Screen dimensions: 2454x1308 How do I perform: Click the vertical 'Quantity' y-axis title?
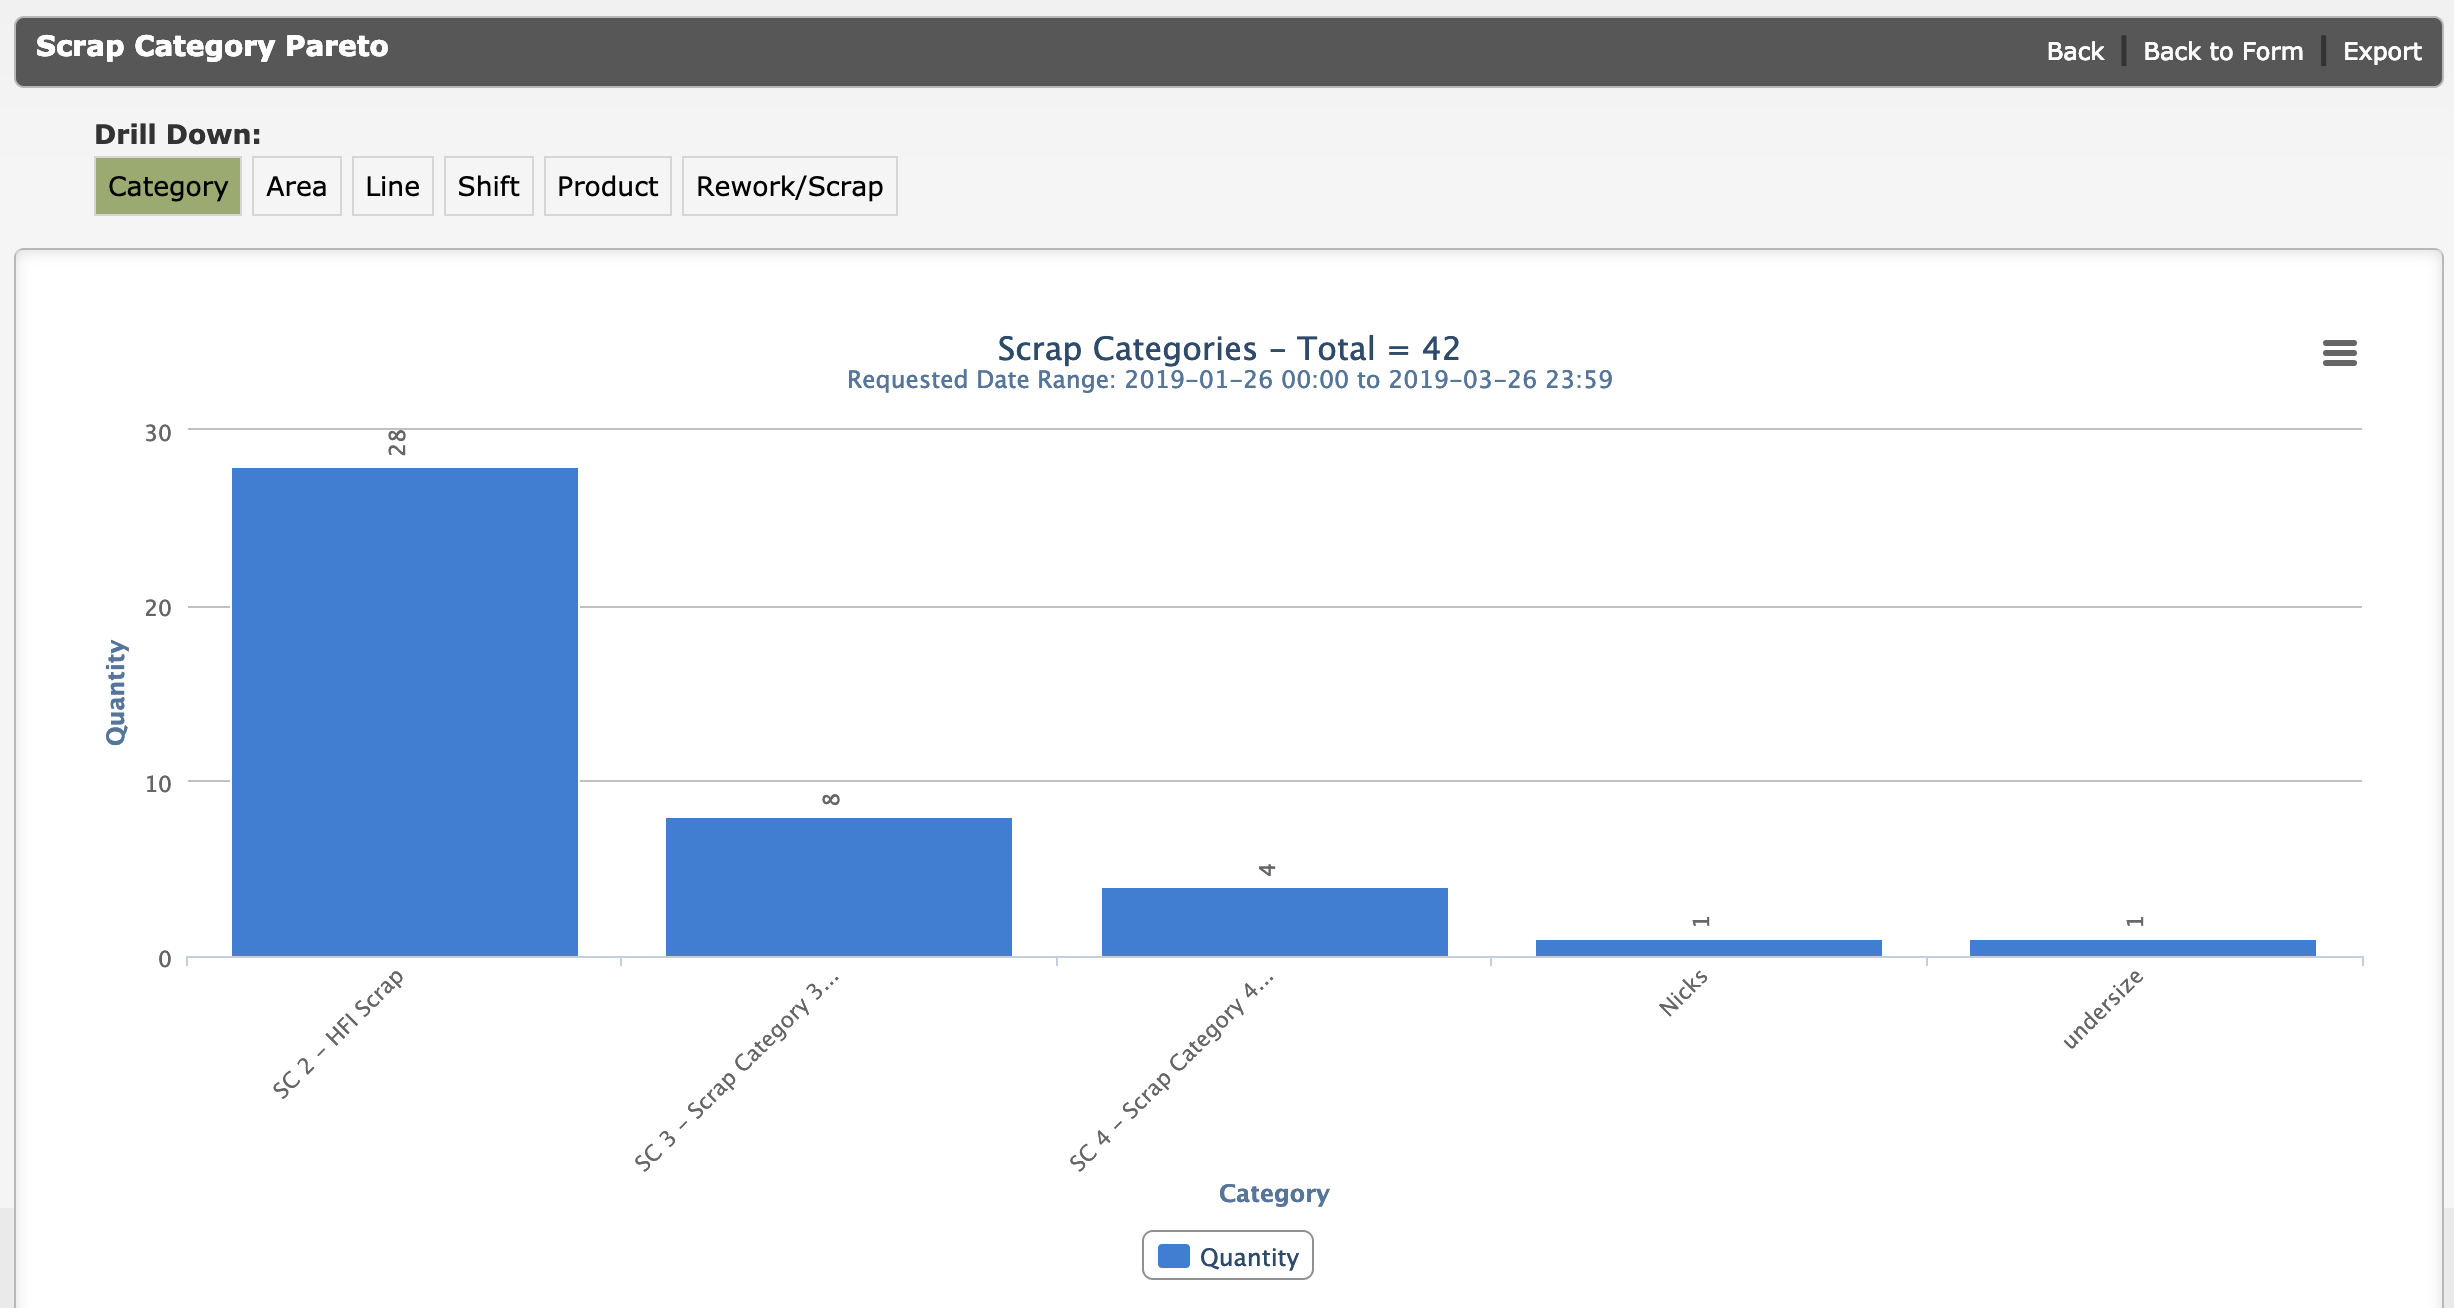[x=116, y=693]
